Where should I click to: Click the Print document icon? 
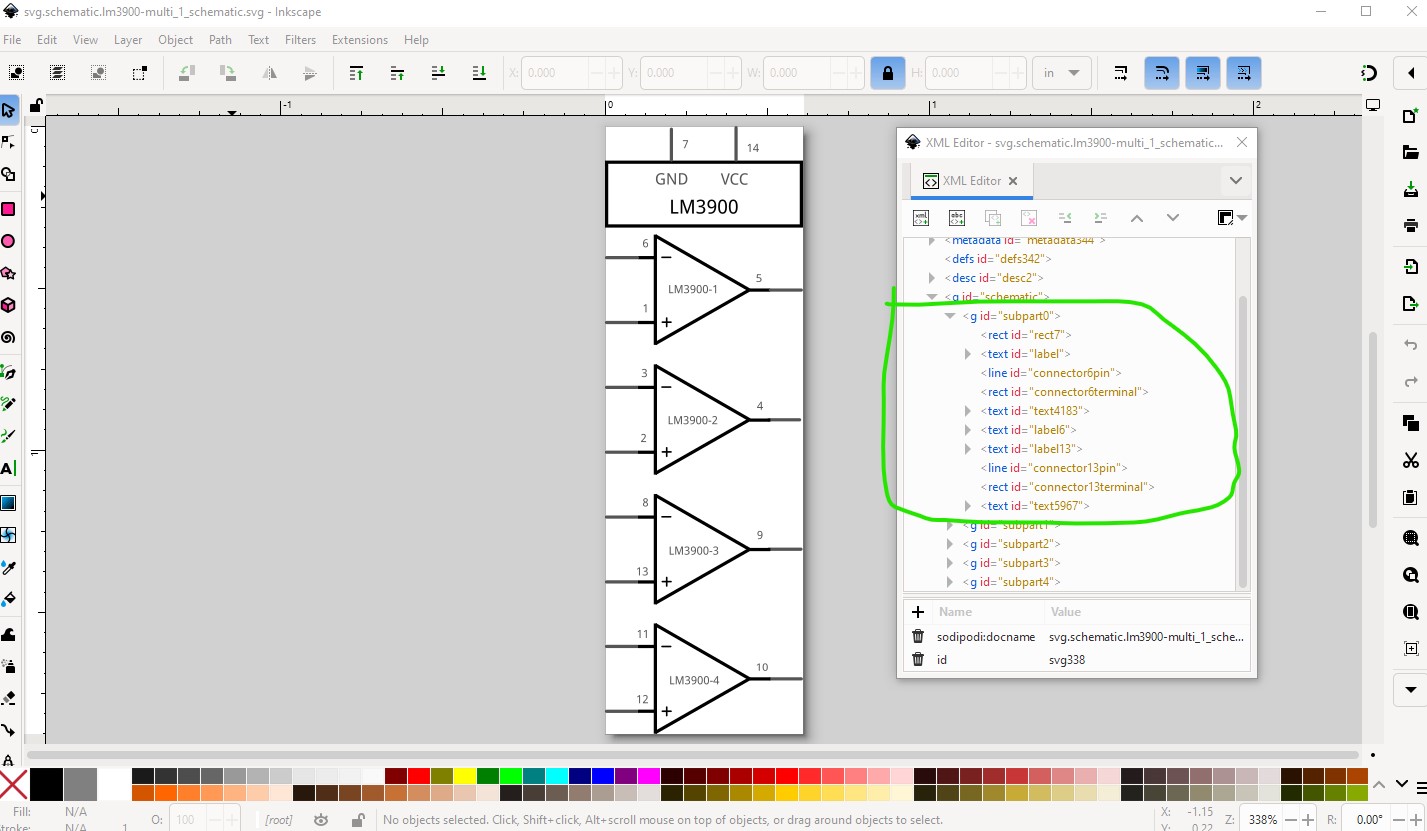tap(1411, 225)
